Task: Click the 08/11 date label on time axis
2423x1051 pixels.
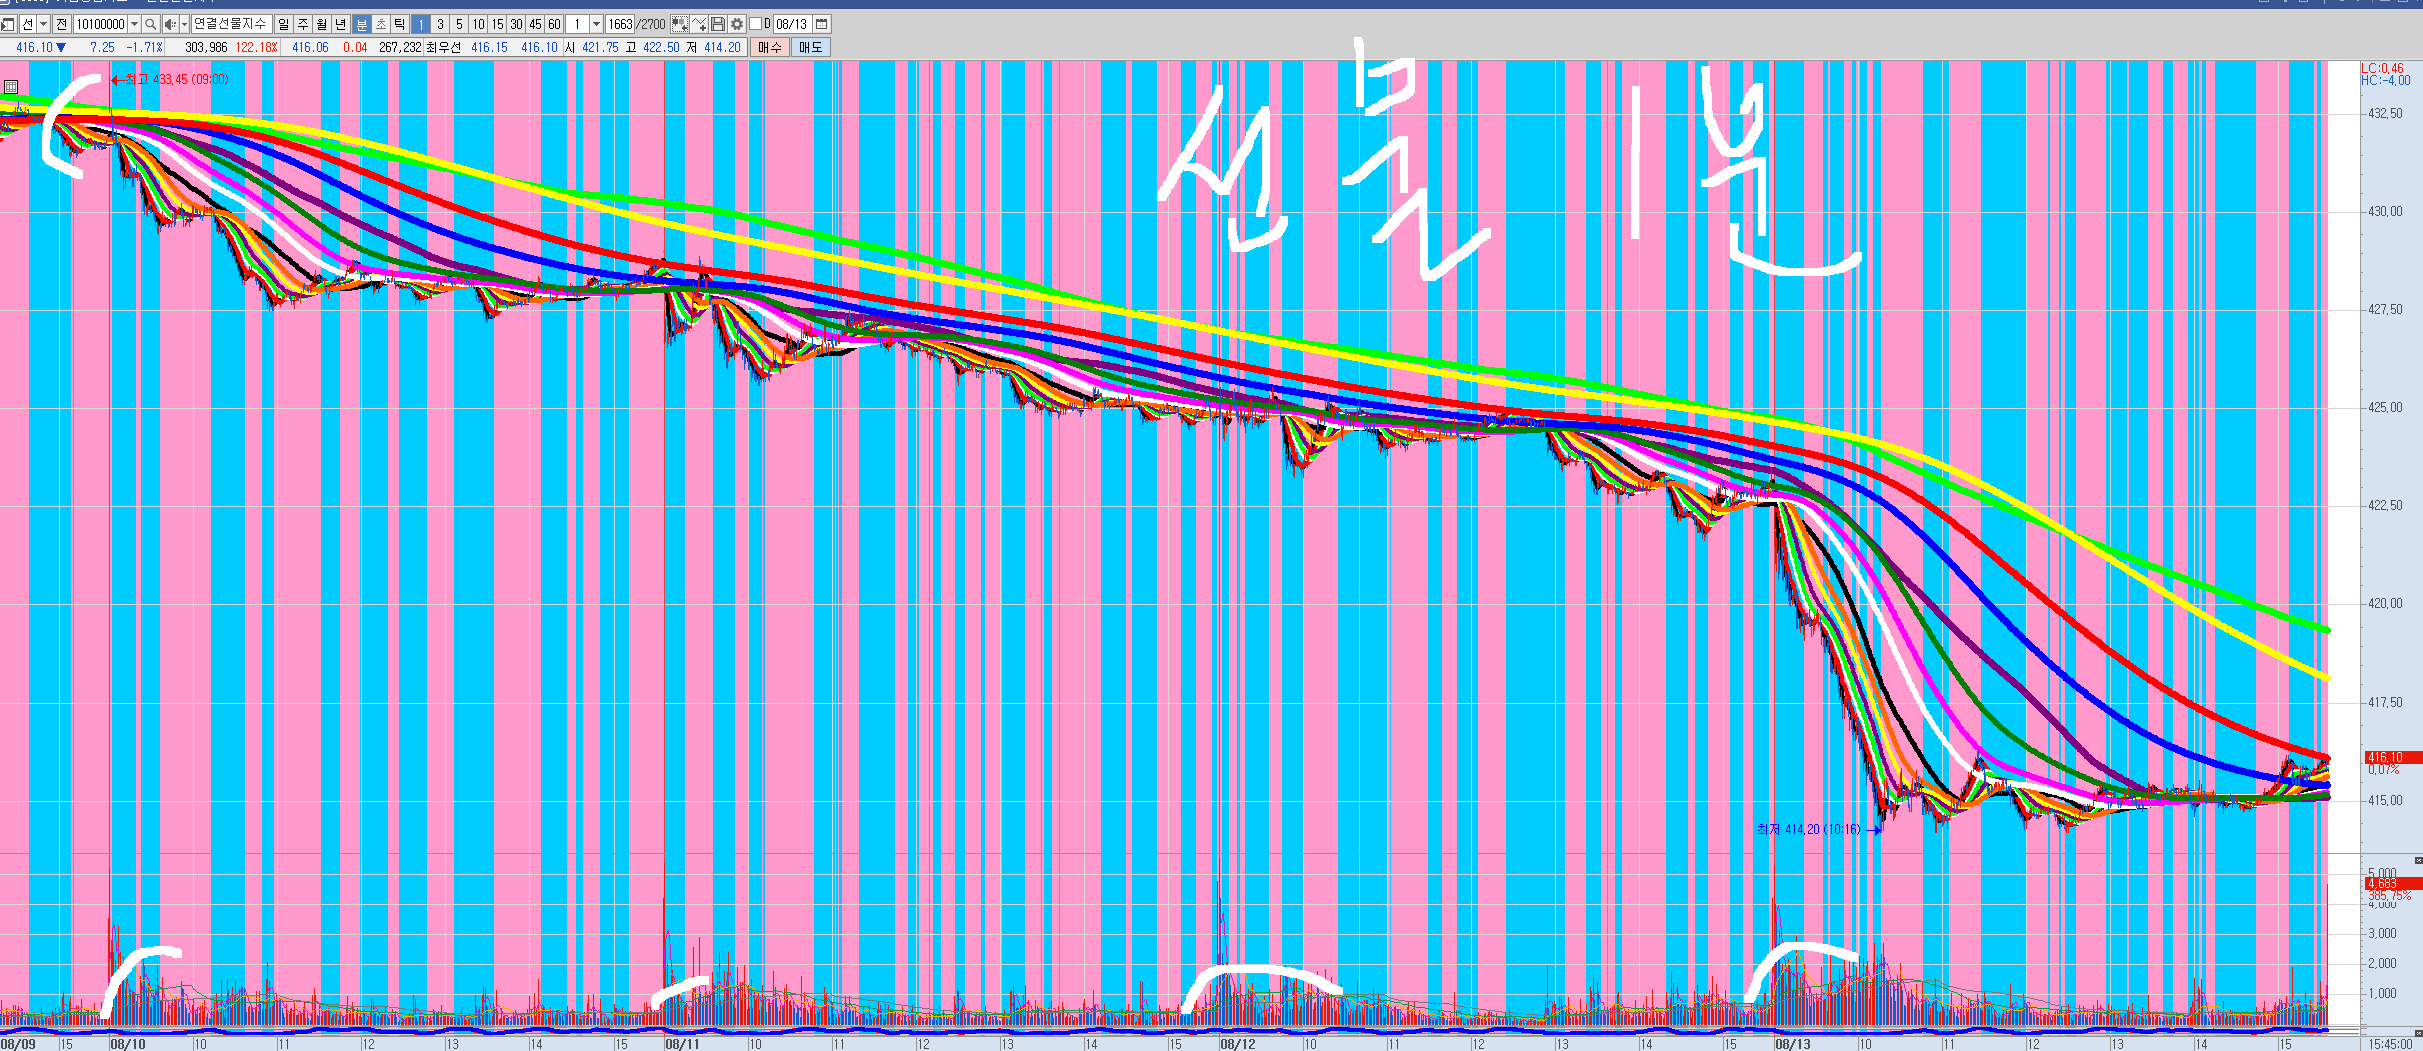Action: [682, 1044]
